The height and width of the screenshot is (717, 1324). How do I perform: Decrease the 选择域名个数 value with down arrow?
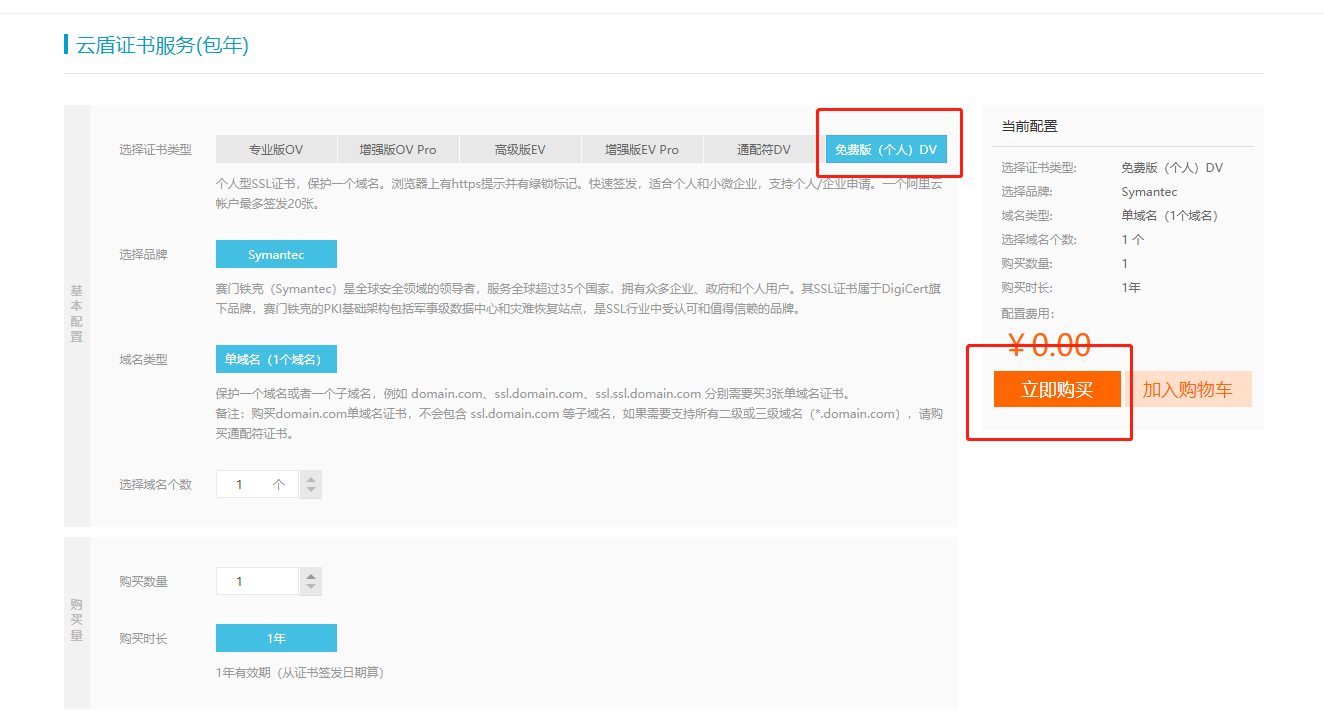[311, 489]
